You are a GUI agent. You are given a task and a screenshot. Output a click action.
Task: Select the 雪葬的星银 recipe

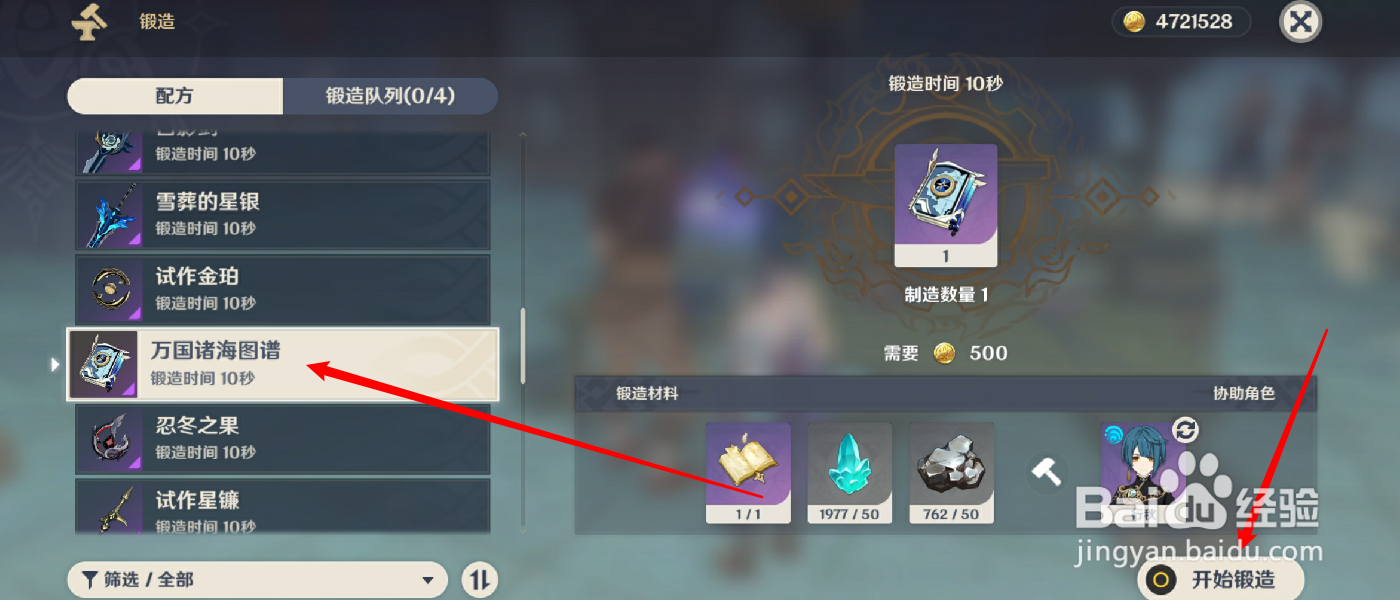282,214
